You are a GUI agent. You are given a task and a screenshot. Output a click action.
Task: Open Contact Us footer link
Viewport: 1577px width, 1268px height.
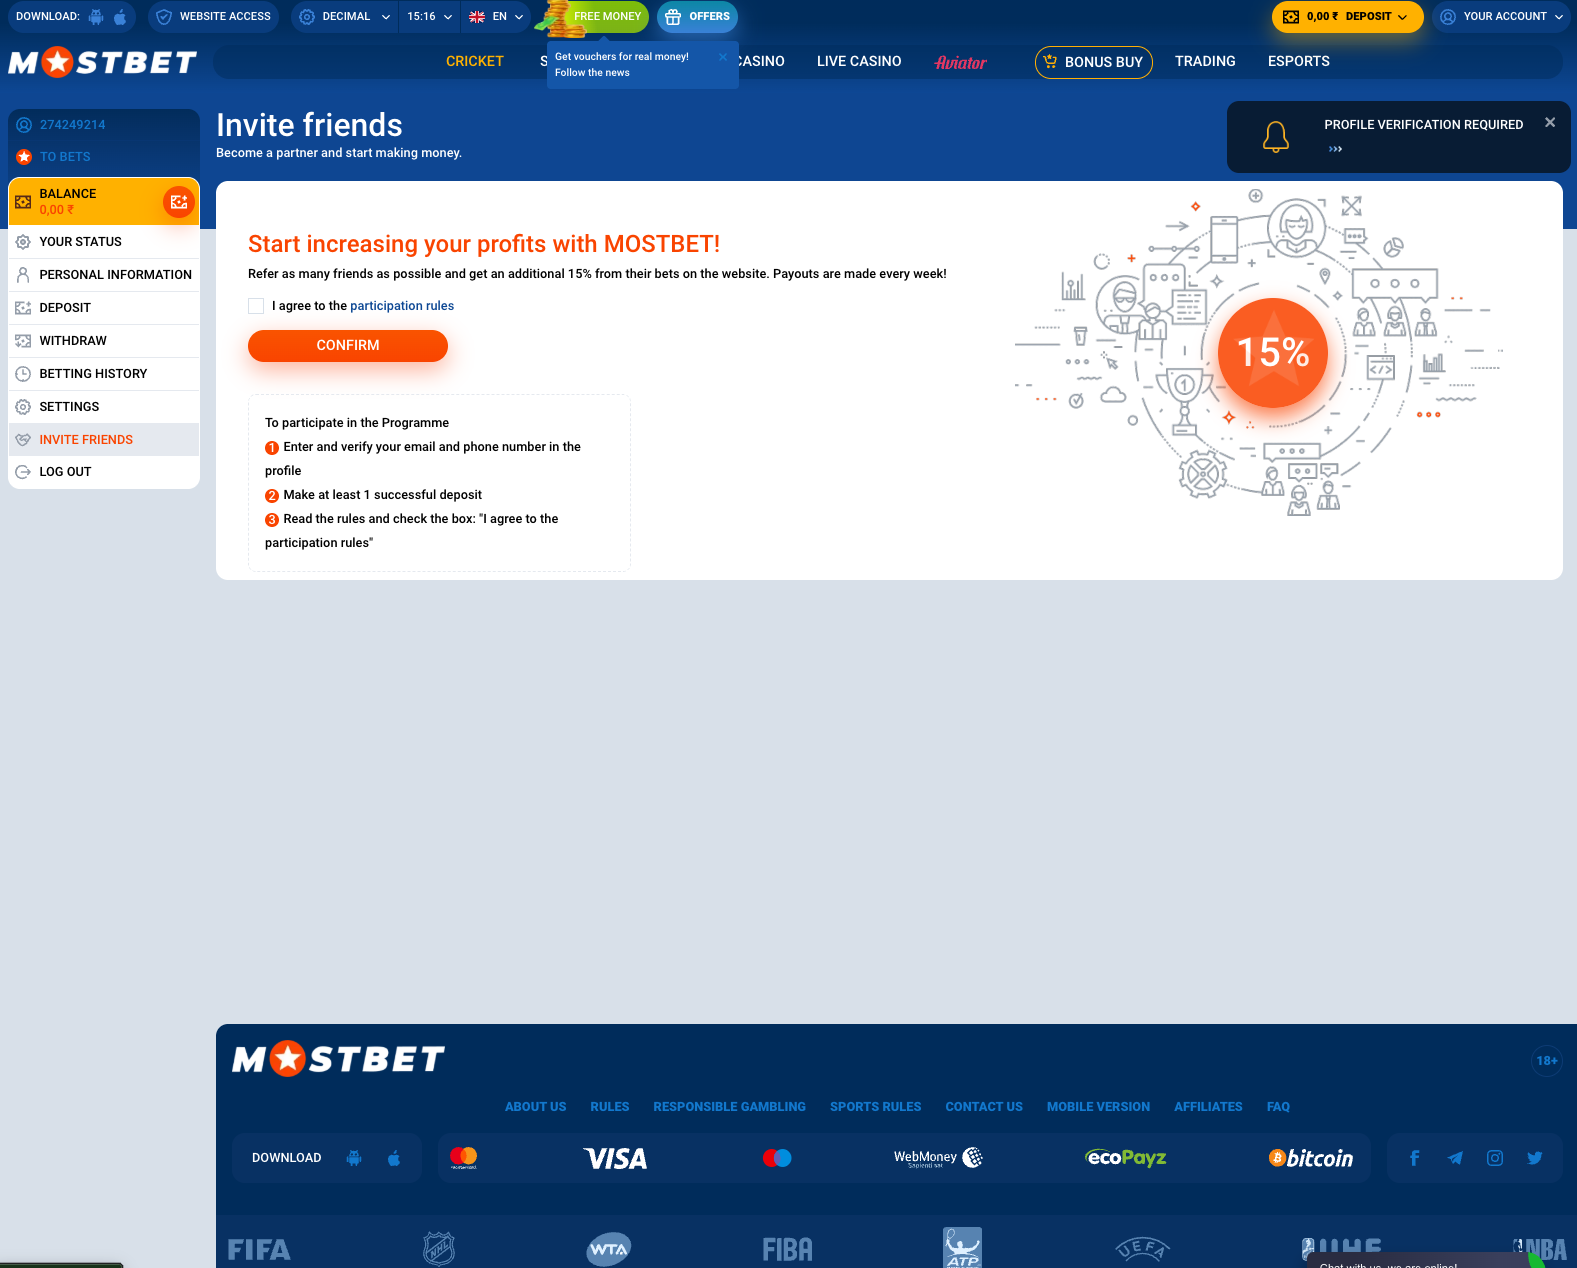(984, 1107)
